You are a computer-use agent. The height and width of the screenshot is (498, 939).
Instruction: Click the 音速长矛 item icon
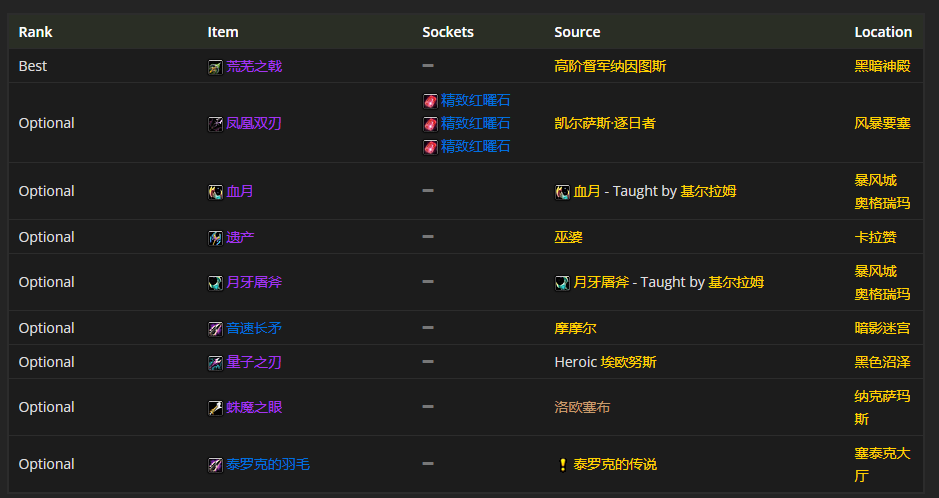[x=215, y=329]
